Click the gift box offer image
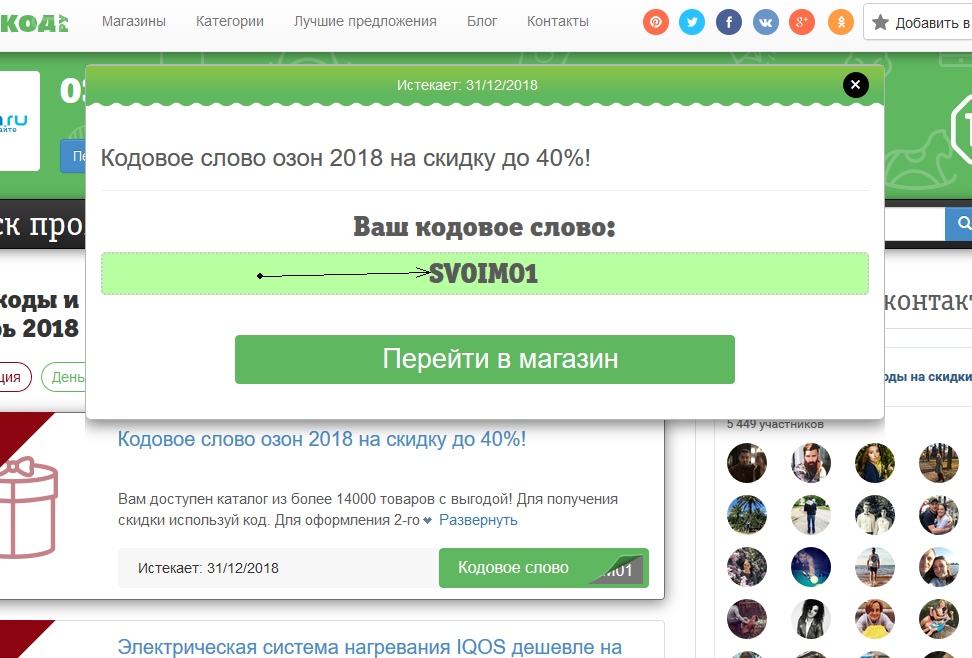972x658 pixels. (x=29, y=507)
